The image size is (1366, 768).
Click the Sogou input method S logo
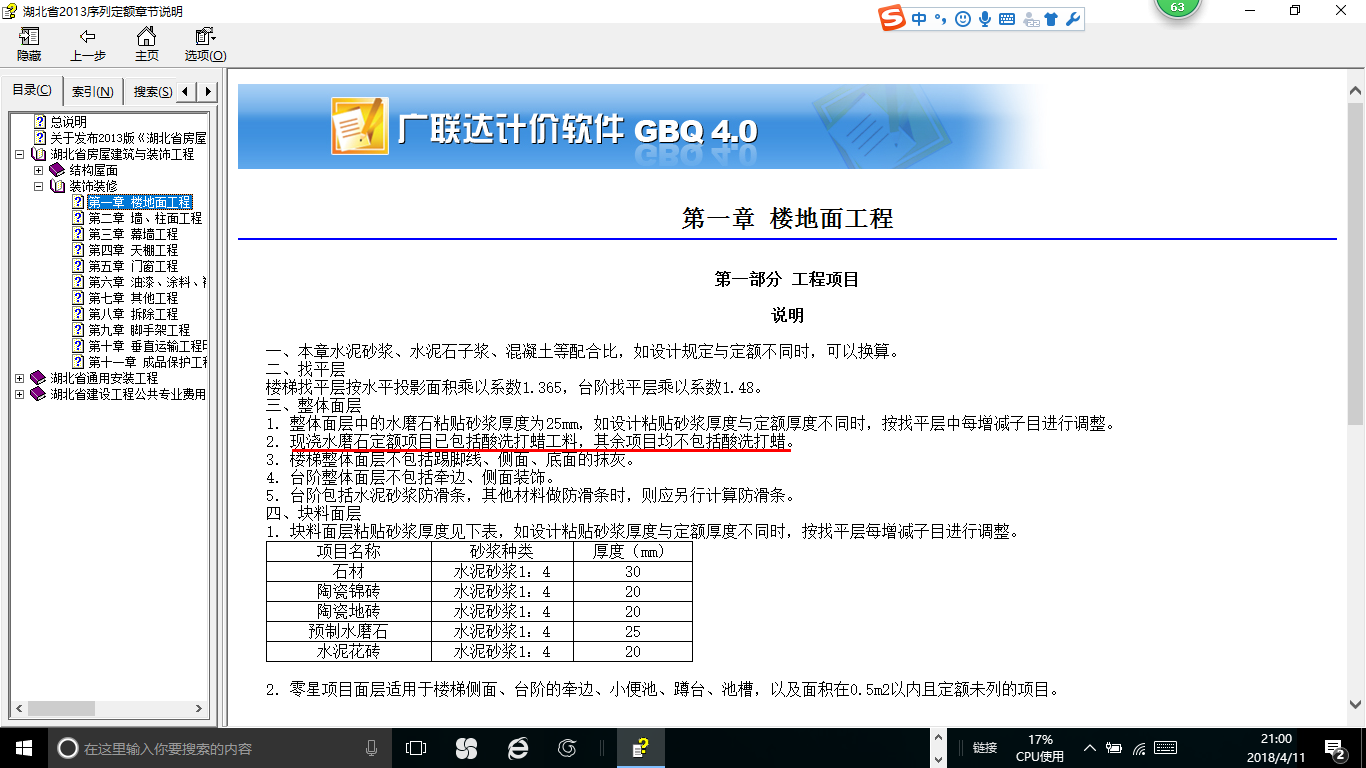(891, 18)
